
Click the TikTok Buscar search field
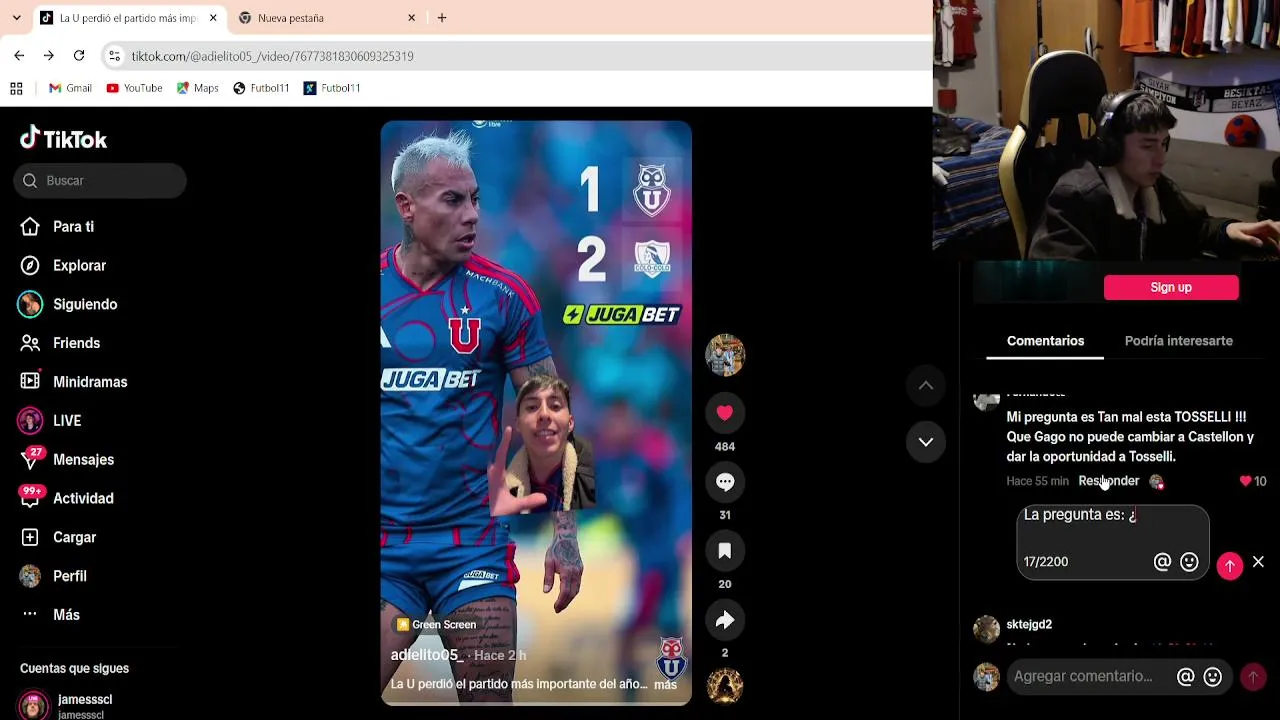tap(100, 181)
